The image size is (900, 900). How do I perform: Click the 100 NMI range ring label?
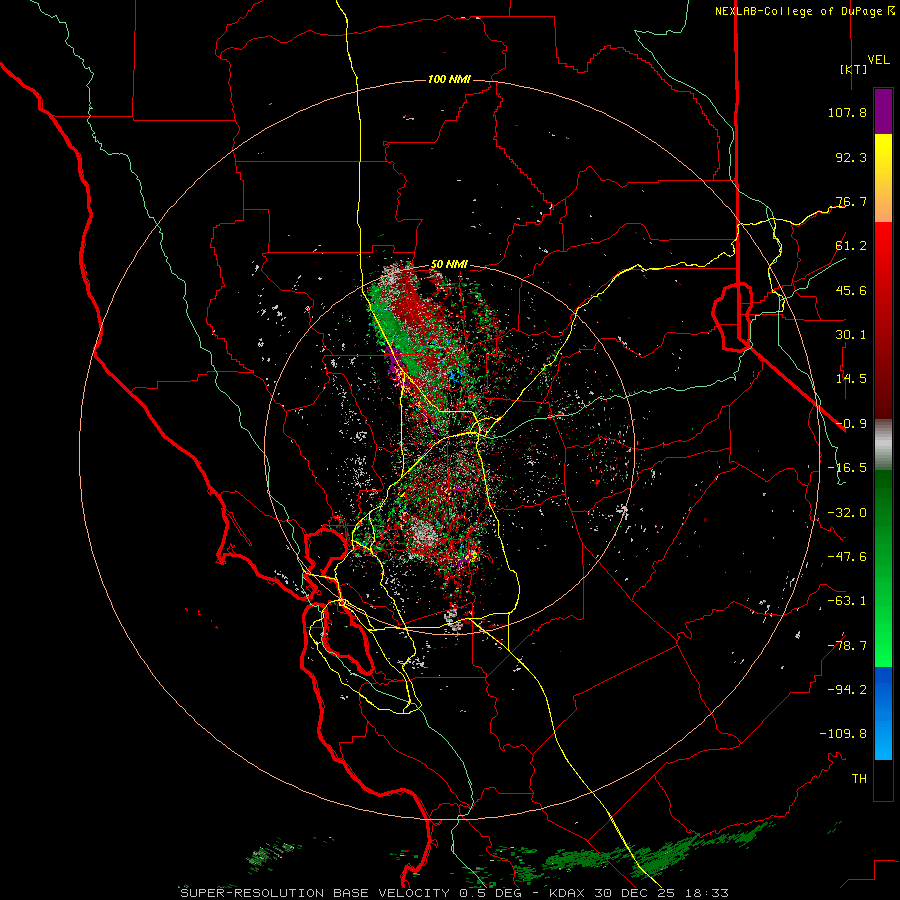click(449, 79)
